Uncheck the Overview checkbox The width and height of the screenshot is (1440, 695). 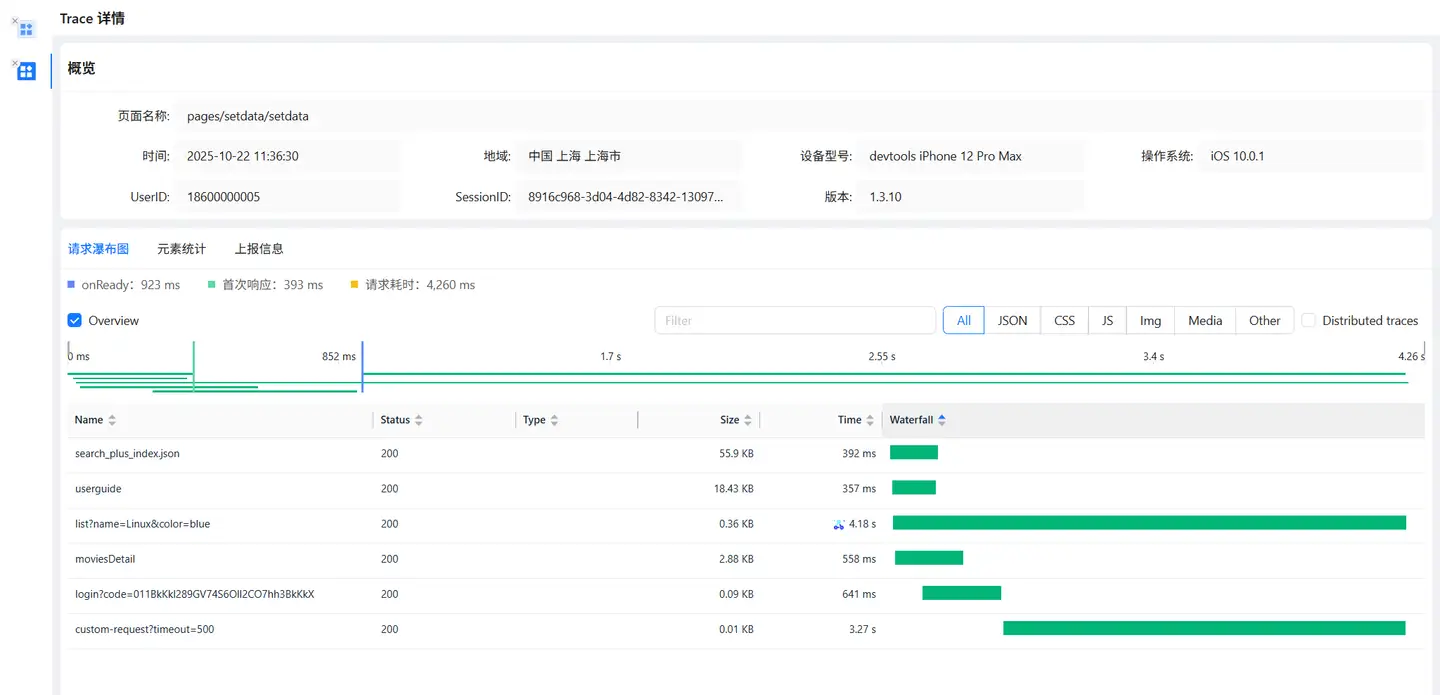pos(75,321)
